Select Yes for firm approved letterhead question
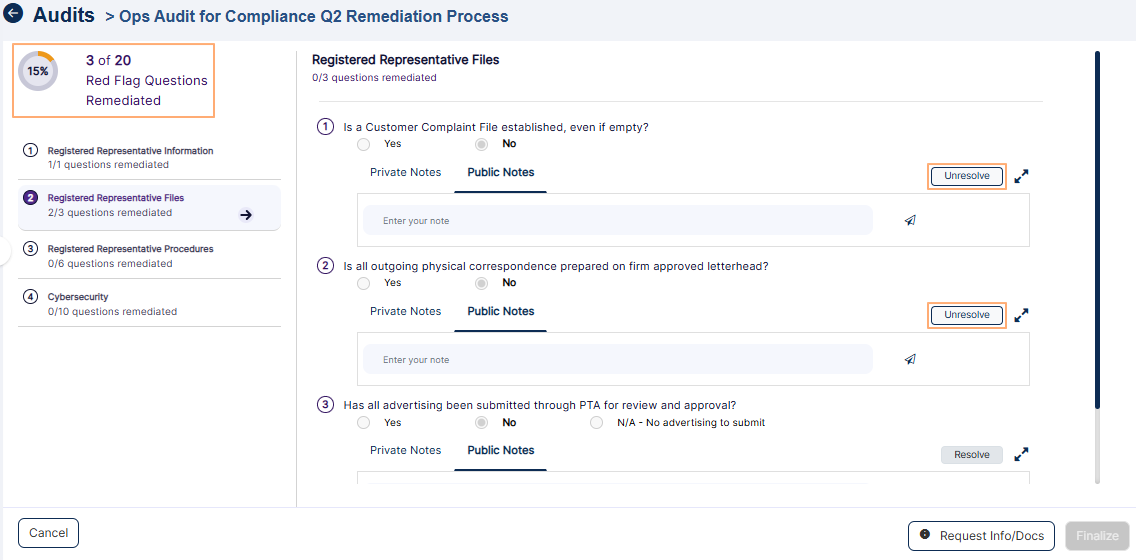 pyautogui.click(x=364, y=283)
